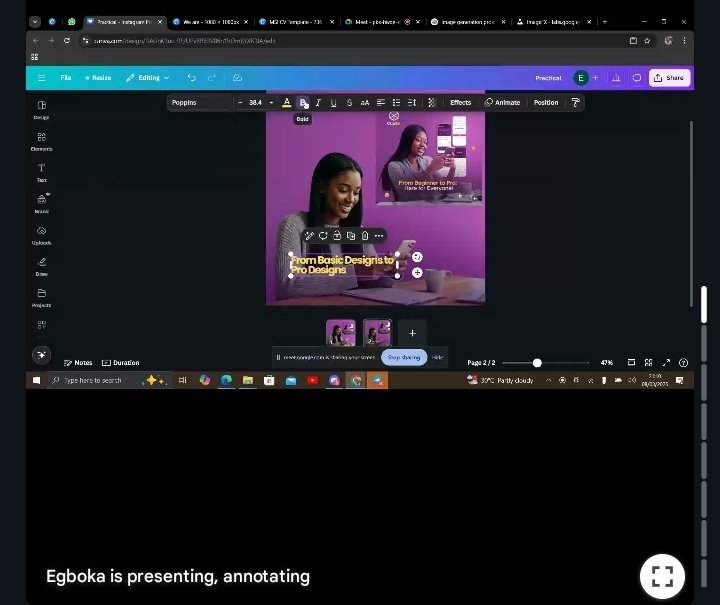
Task: Lock the selected text element
Action: click(337, 235)
